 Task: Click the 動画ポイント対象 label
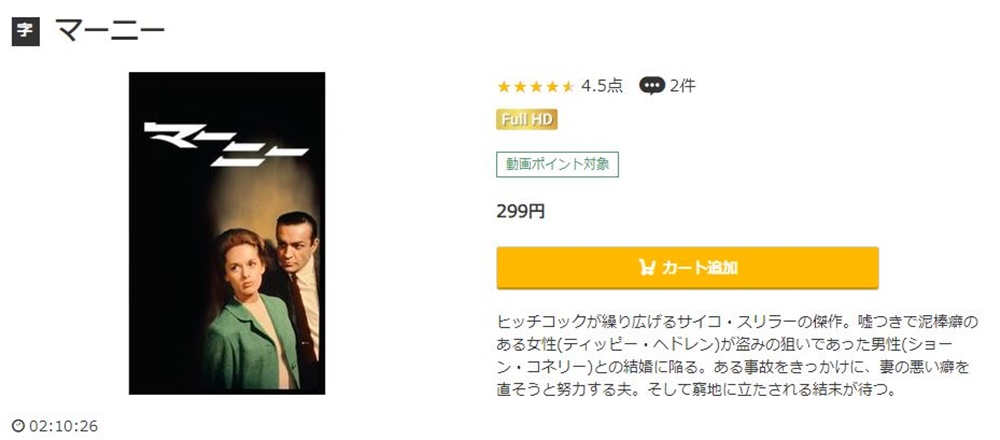coord(557,164)
